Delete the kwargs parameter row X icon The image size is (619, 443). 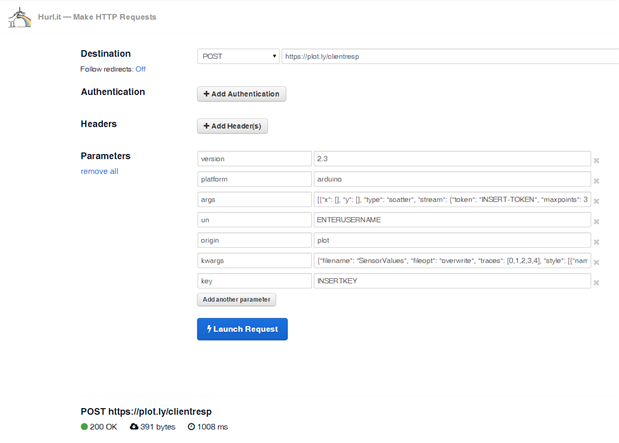click(596, 263)
